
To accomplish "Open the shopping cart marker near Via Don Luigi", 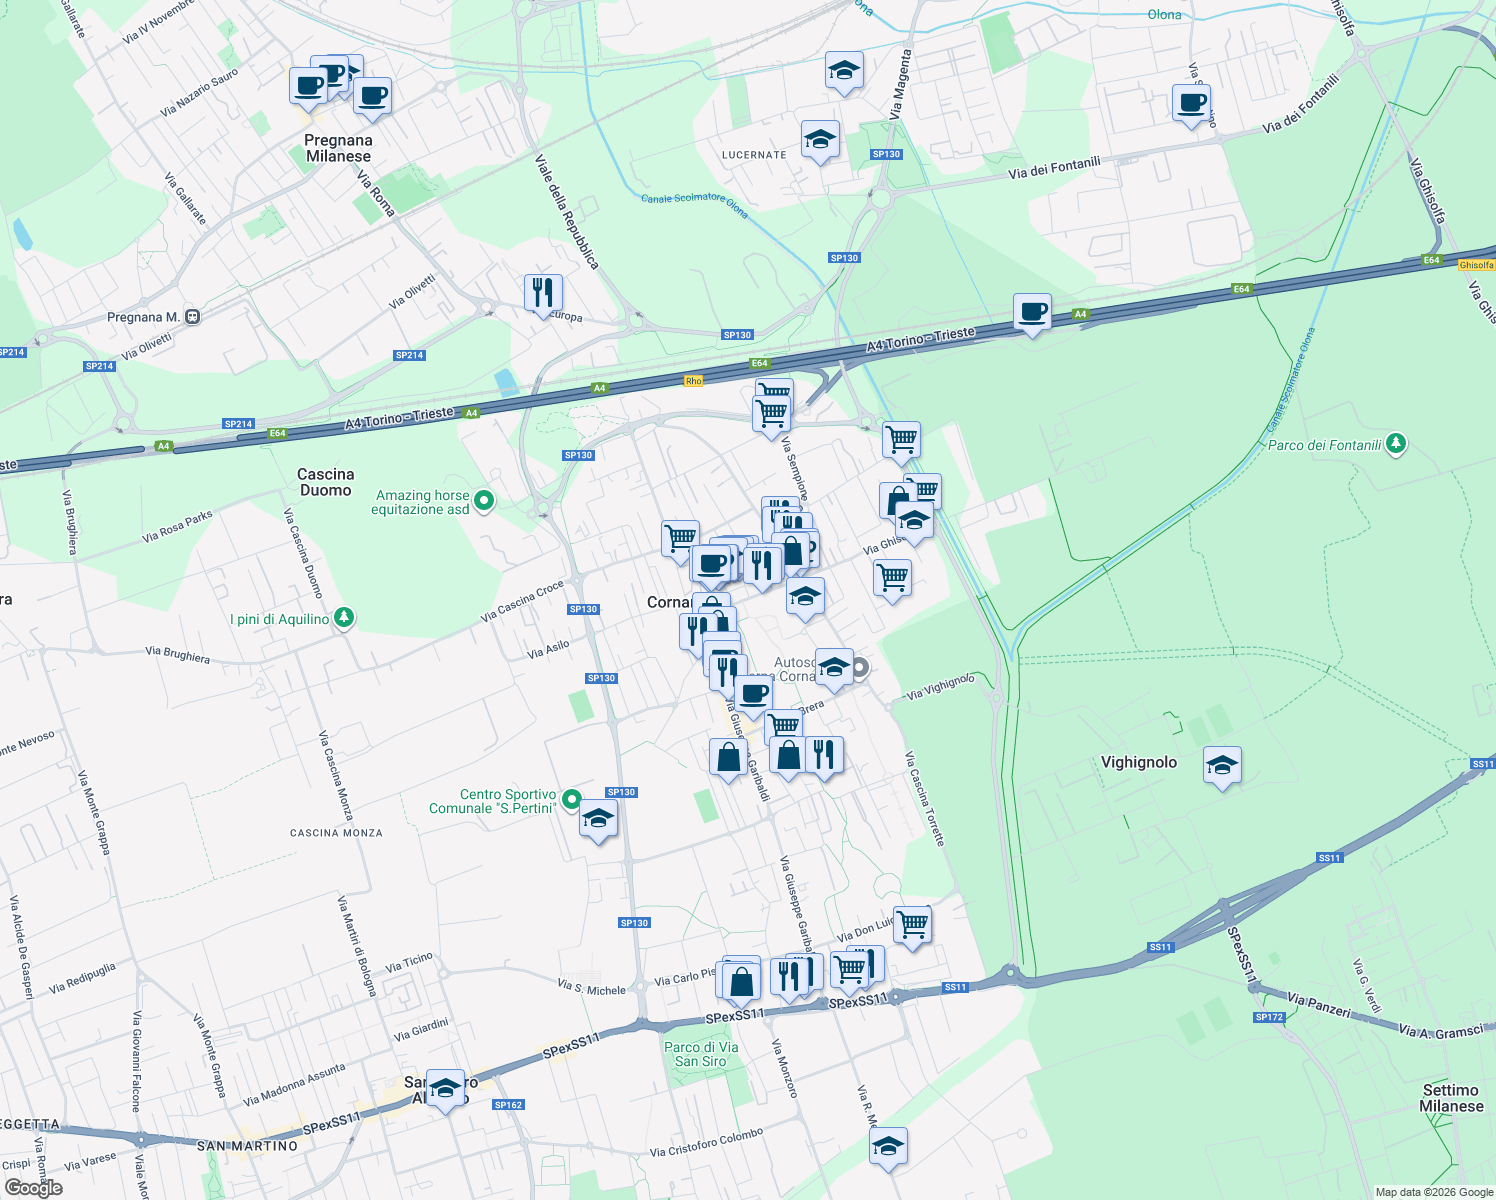I will coord(911,923).
